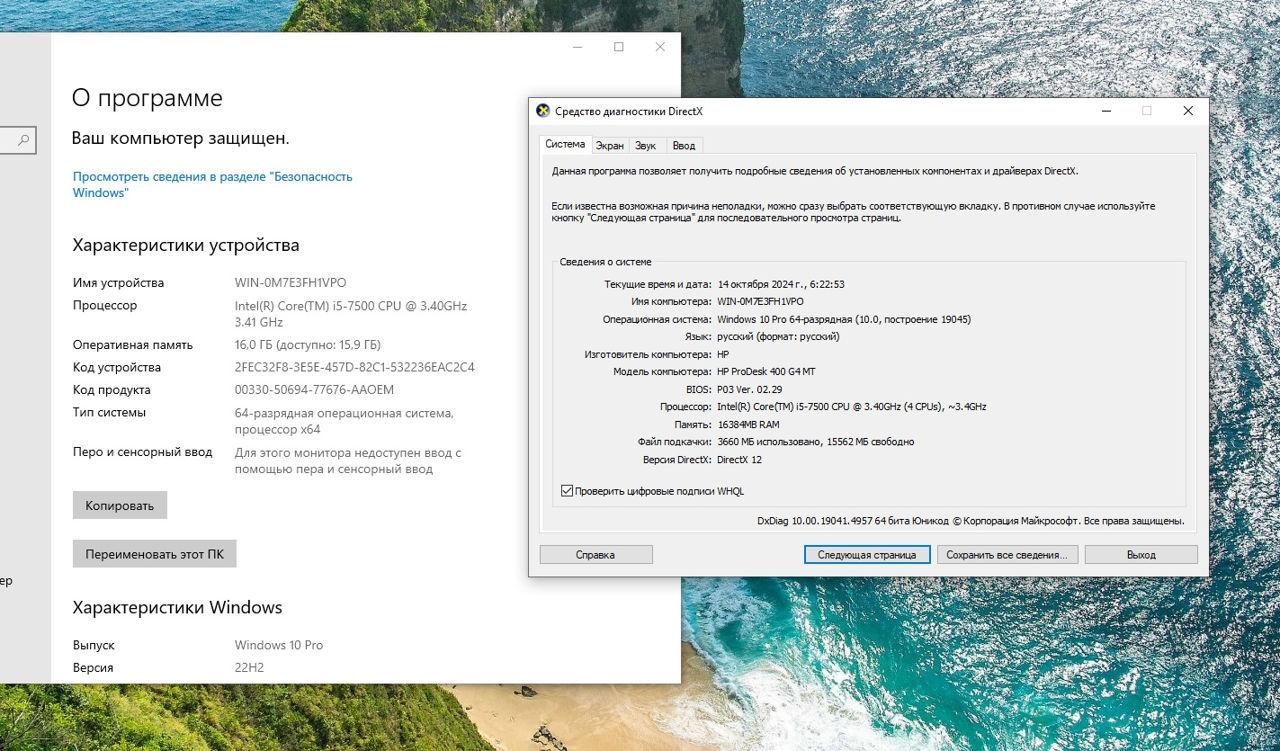Click the Справка button
1280x751 pixels.
(596, 554)
